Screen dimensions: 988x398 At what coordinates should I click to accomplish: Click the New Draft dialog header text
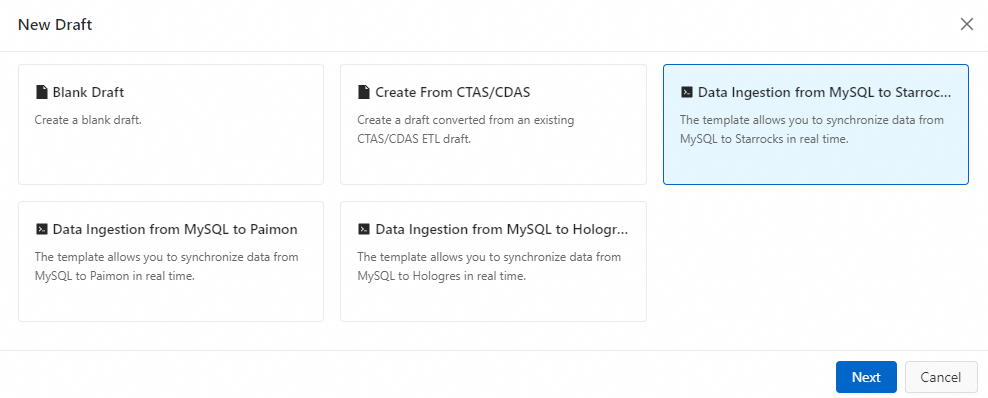(55, 25)
